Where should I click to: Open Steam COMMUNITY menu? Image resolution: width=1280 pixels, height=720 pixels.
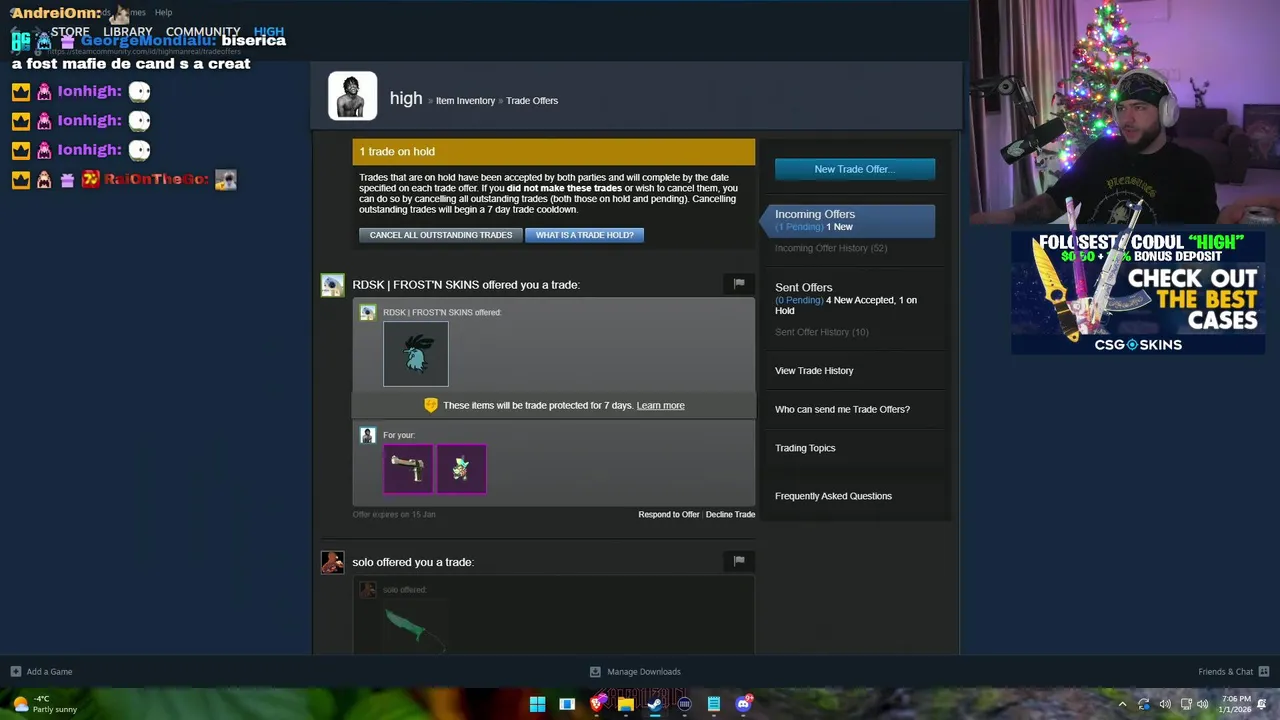[x=203, y=32]
